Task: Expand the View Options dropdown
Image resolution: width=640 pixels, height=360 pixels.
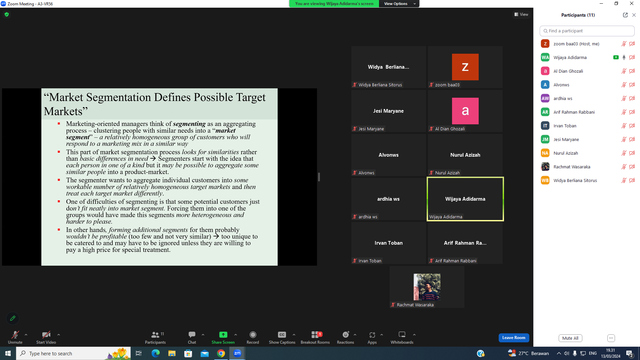Action: pos(399,4)
